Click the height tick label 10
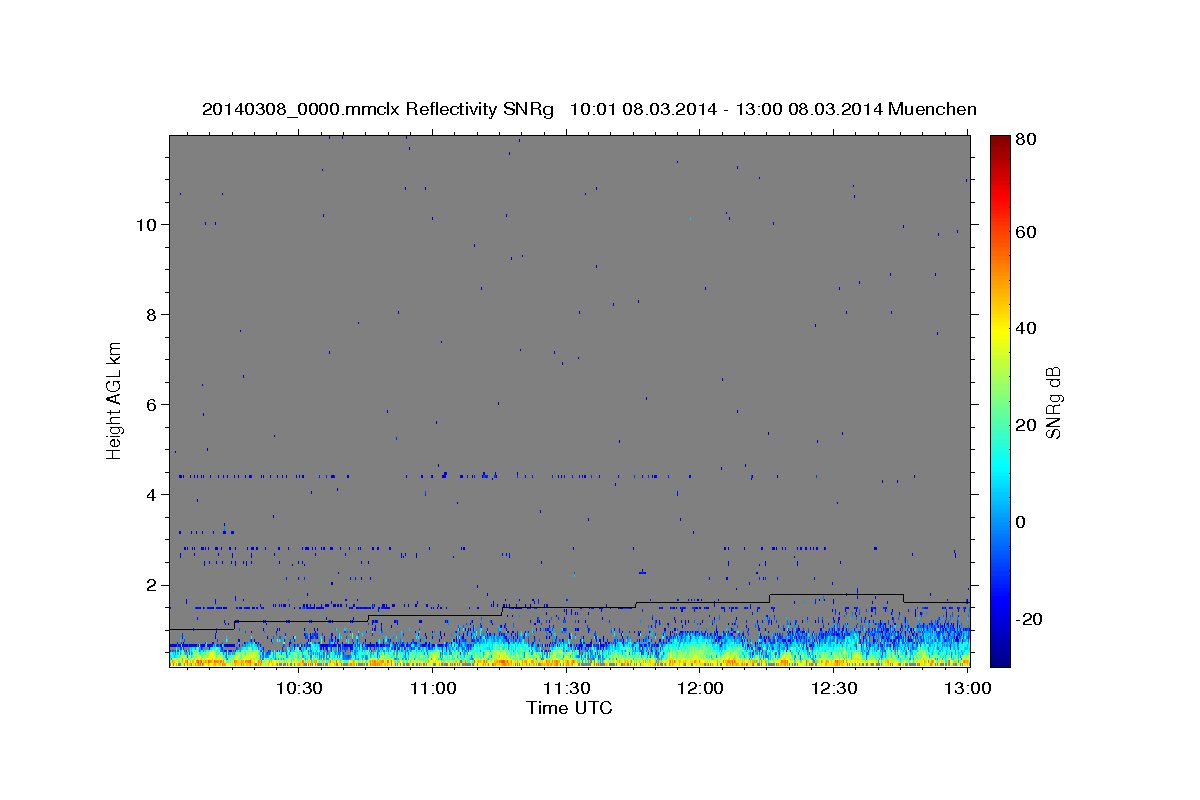The image size is (1200, 800). (x=147, y=224)
